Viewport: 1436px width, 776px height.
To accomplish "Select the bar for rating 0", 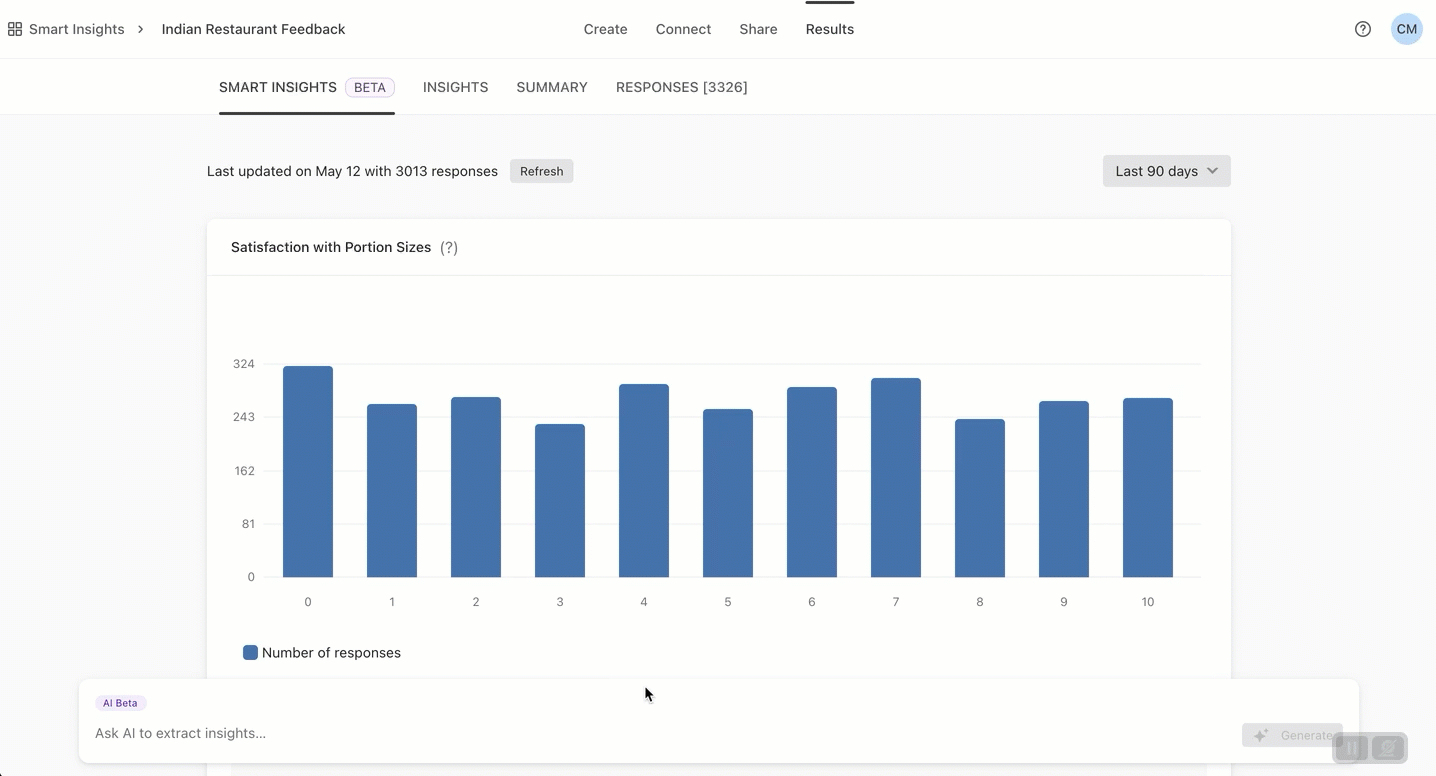I will tap(307, 470).
